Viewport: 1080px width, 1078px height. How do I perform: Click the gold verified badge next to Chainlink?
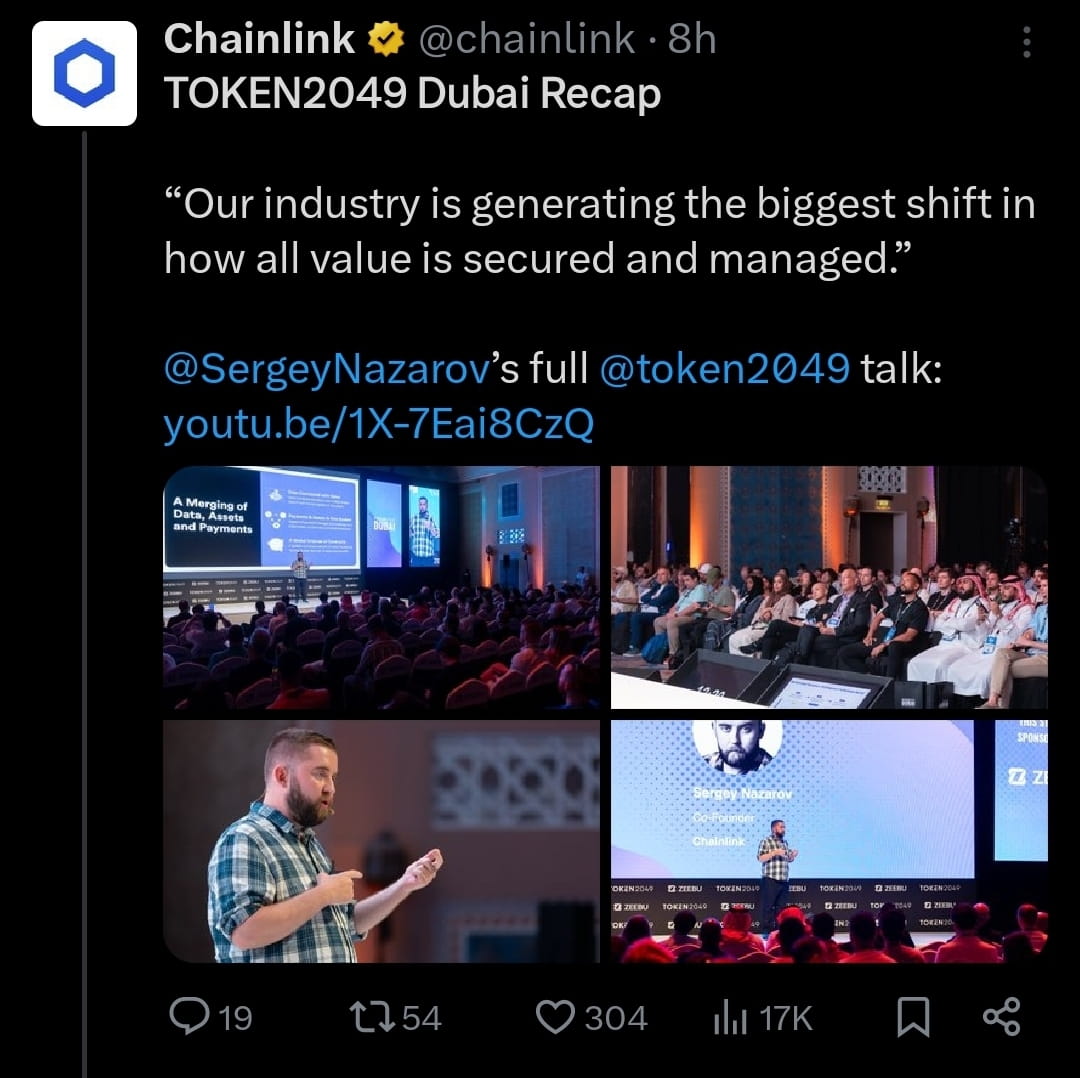[x=384, y=39]
